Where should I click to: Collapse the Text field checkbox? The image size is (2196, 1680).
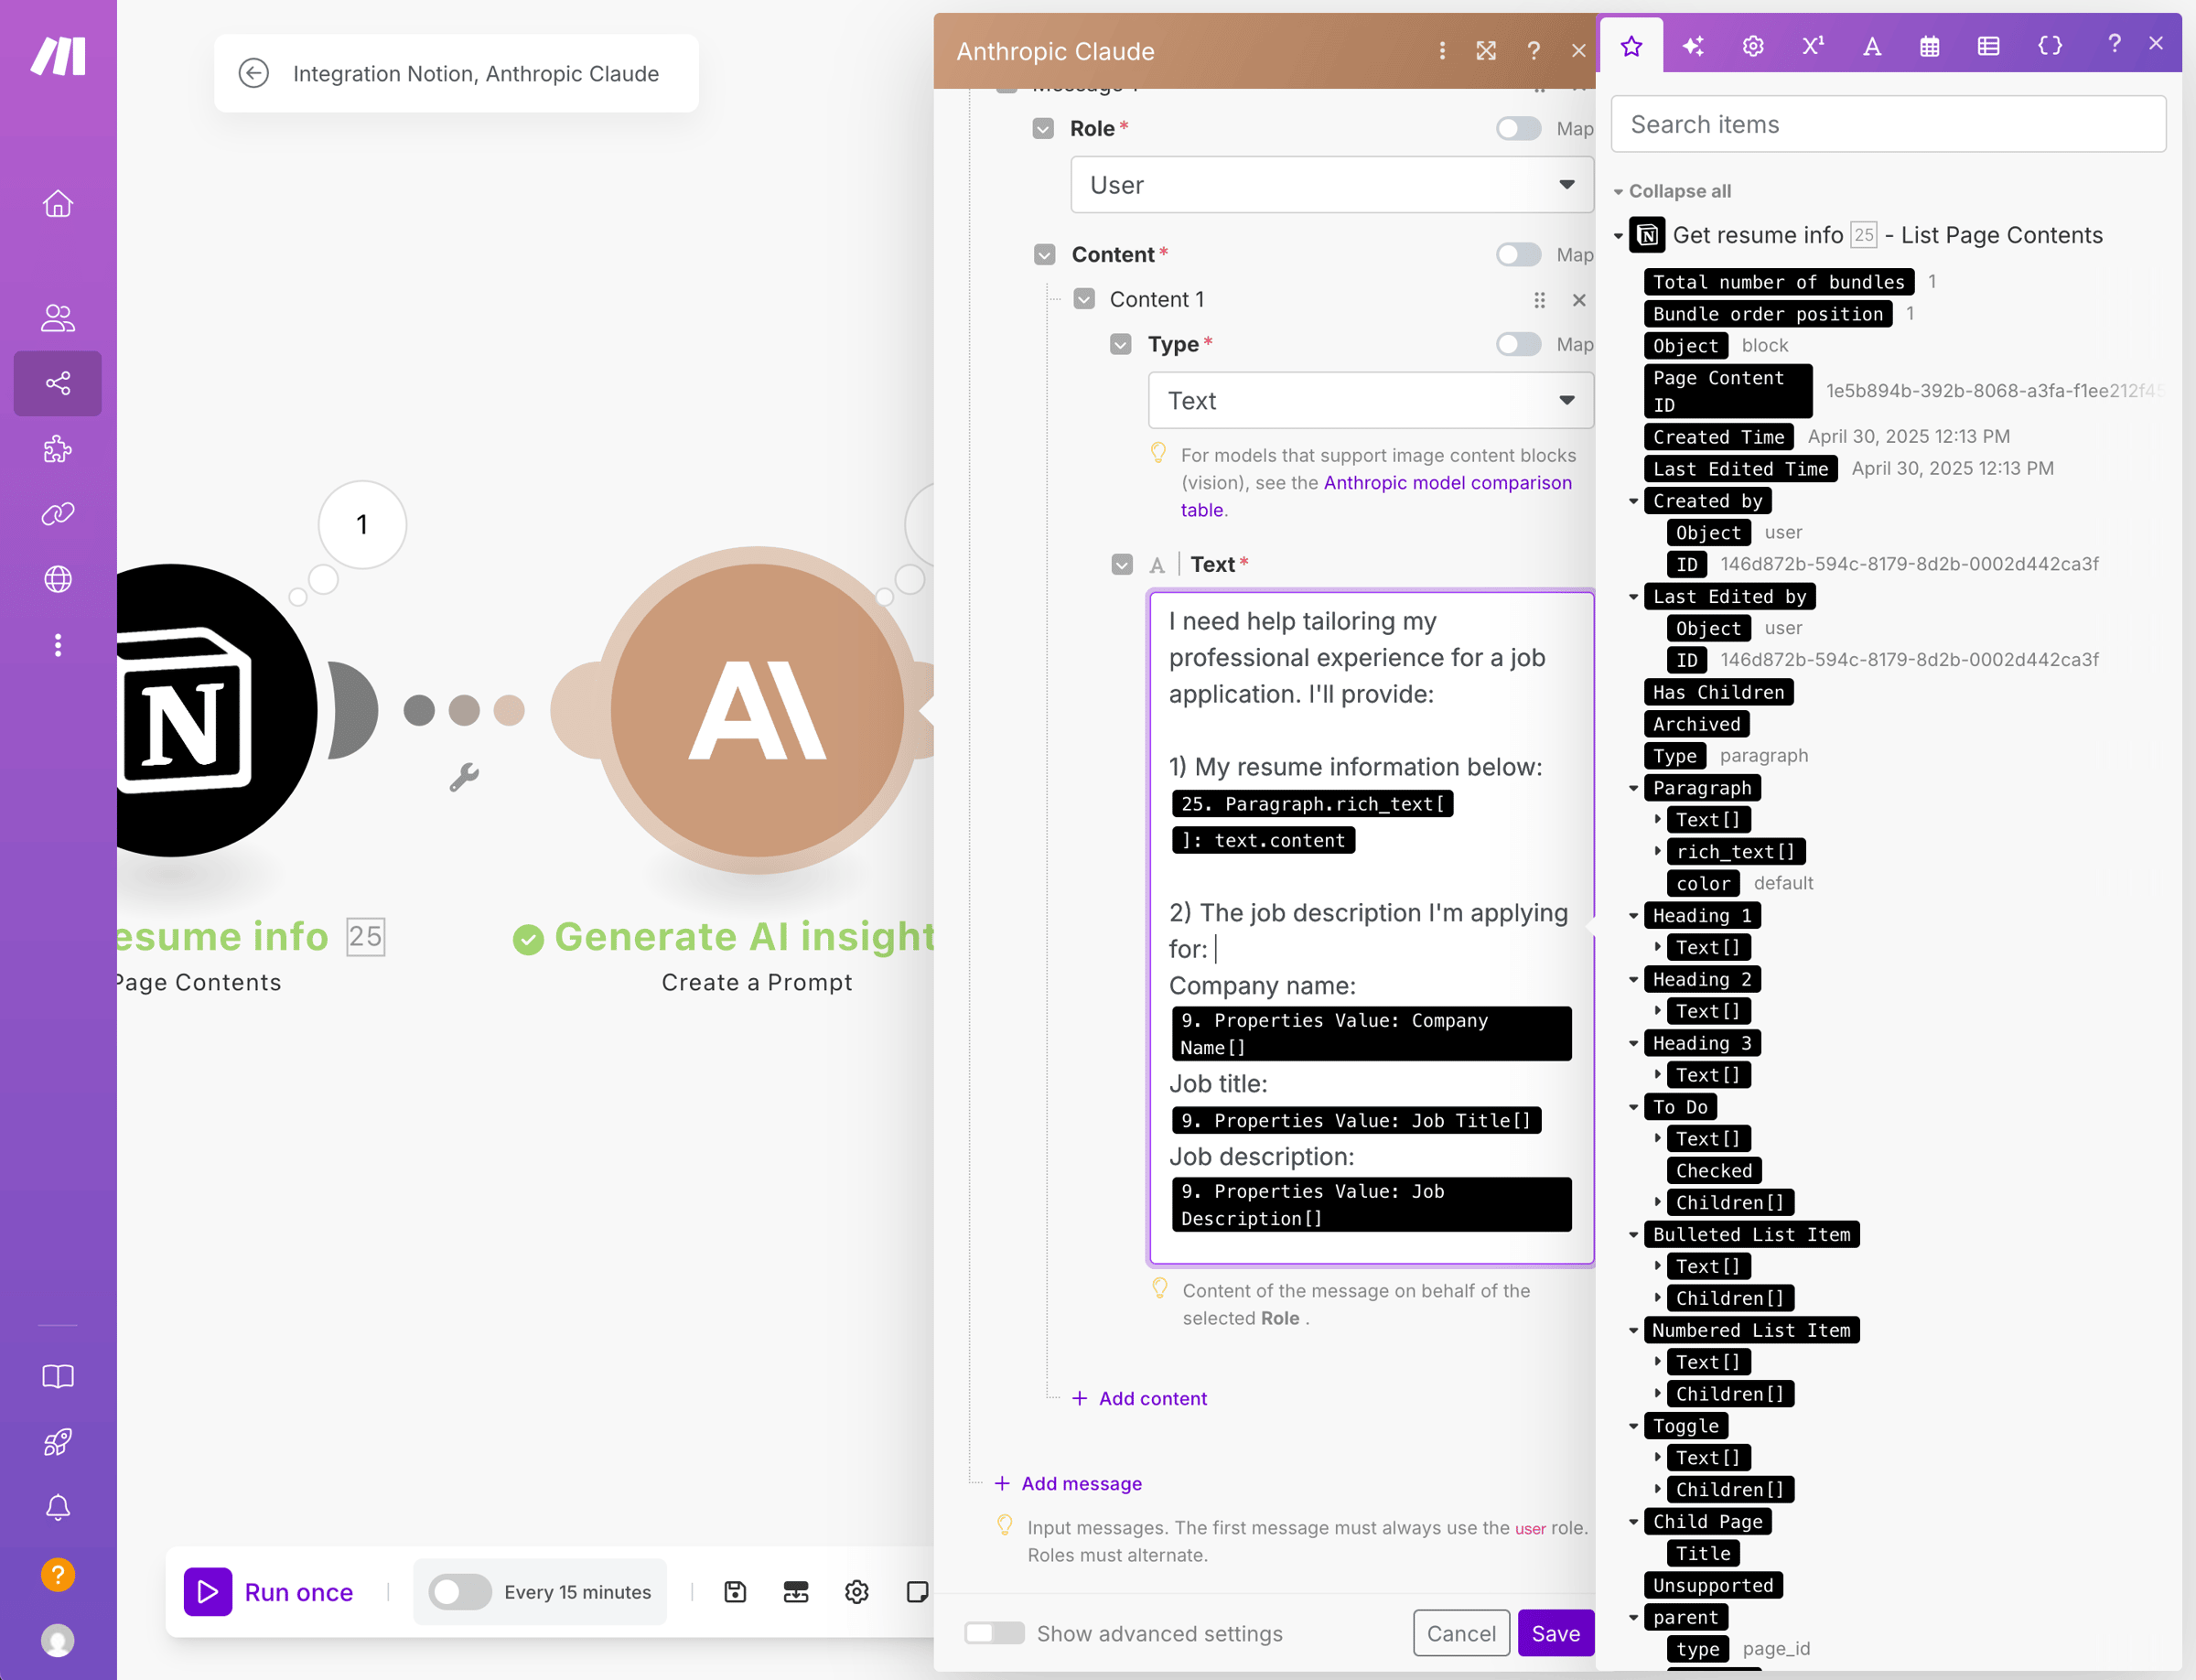(x=1122, y=565)
